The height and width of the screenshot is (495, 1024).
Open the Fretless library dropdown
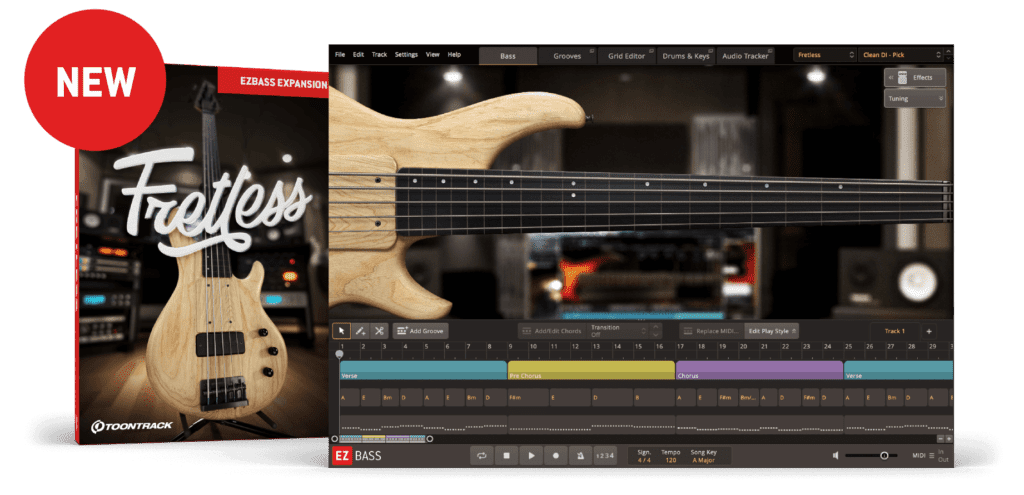[x=825, y=56]
